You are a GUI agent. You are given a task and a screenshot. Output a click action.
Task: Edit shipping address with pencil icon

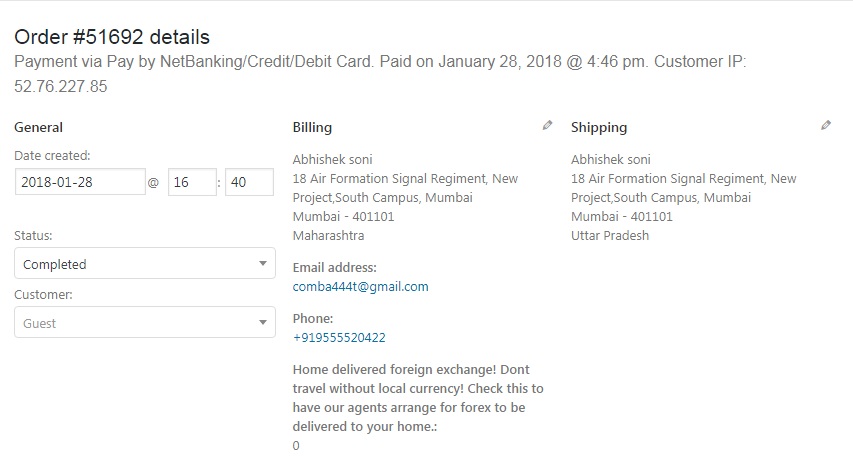tap(826, 126)
